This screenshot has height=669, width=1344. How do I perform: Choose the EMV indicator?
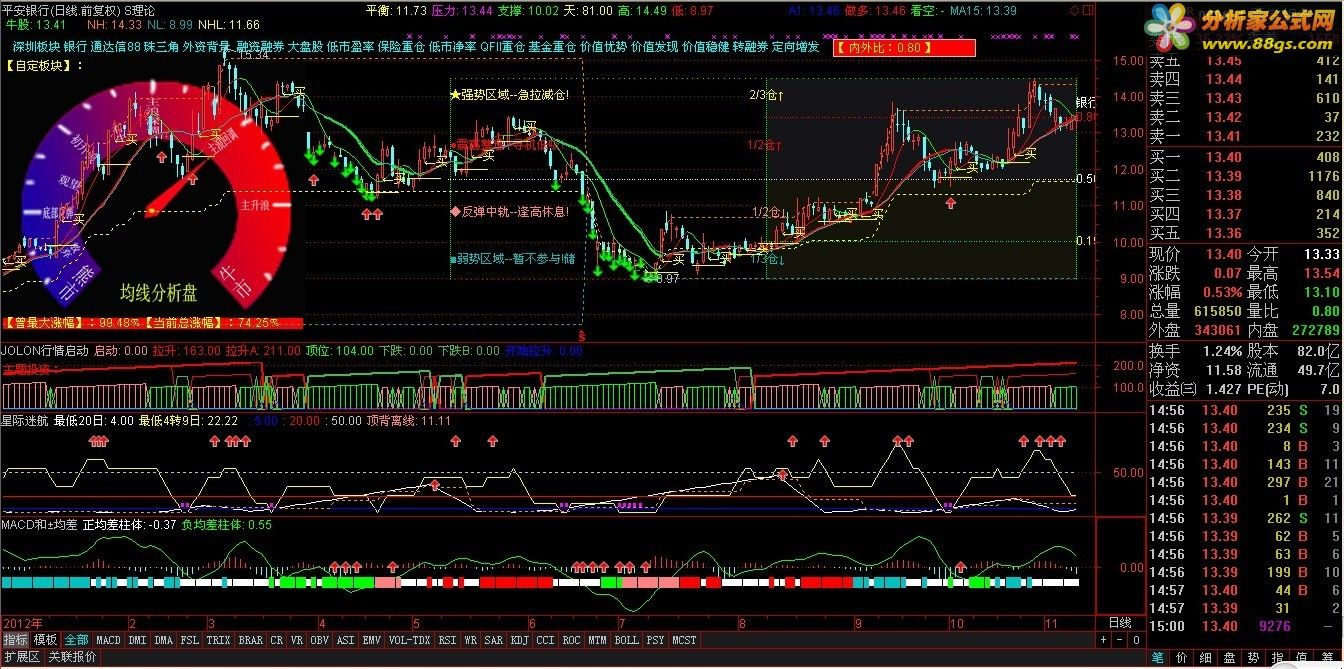(x=372, y=640)
